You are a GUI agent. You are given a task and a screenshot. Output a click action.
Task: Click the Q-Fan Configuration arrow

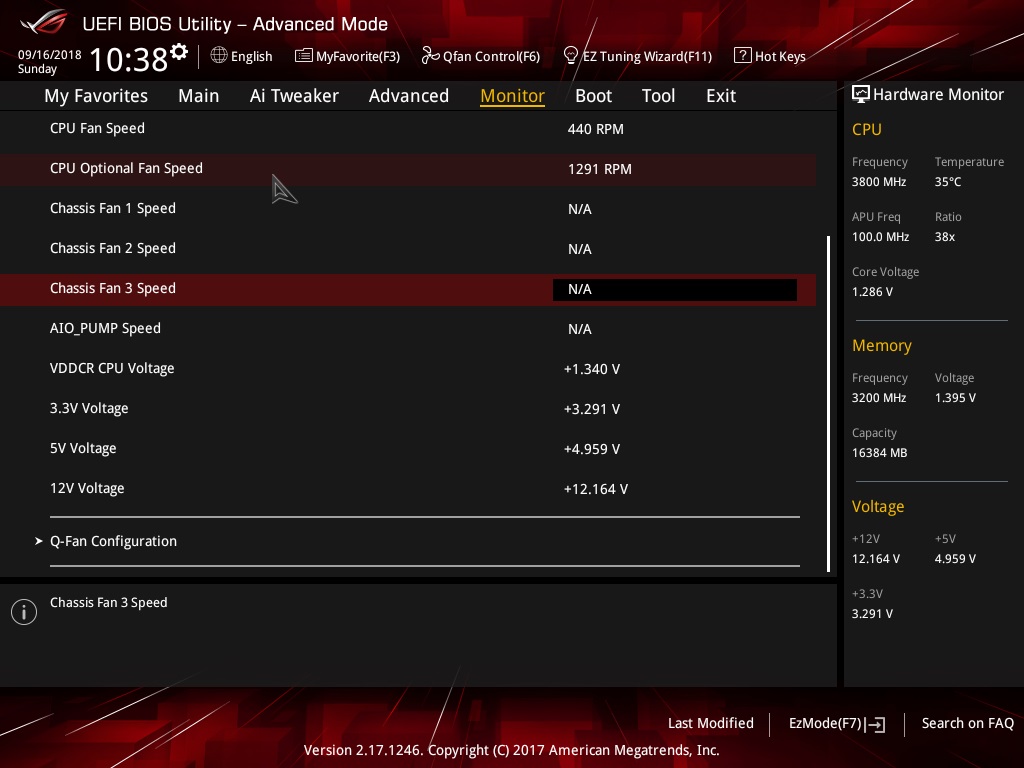[x=39, y=541]
